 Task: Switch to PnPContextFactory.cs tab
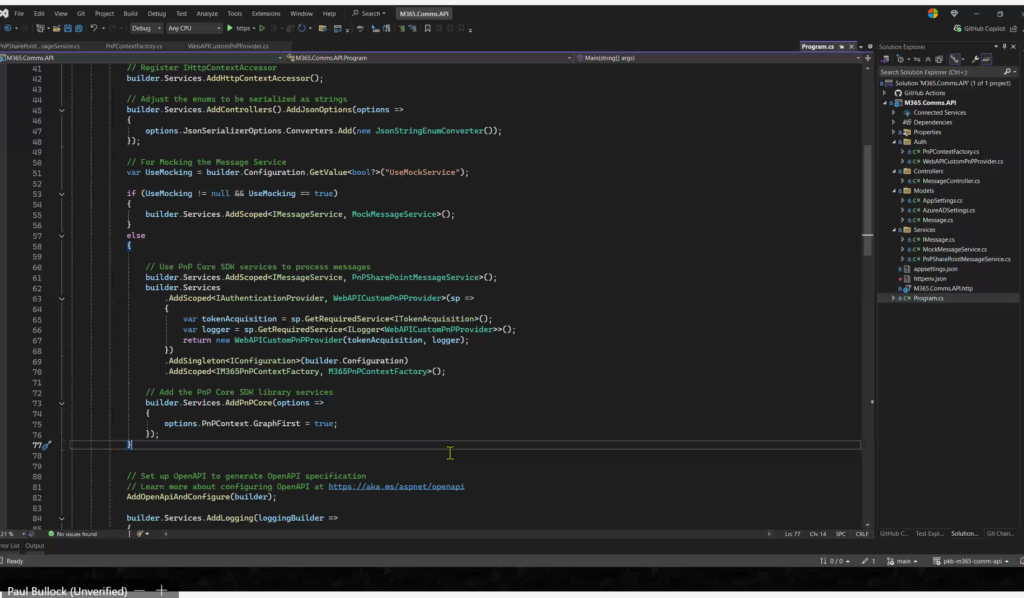134,46
